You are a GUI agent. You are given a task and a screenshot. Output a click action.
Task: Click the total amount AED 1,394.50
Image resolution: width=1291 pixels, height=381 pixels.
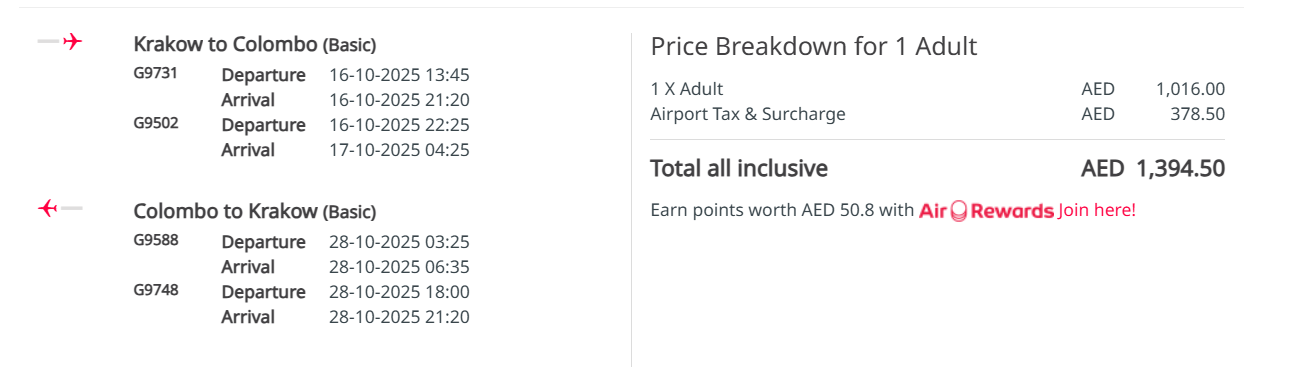pyautogui.click(x=1153, y=168)
